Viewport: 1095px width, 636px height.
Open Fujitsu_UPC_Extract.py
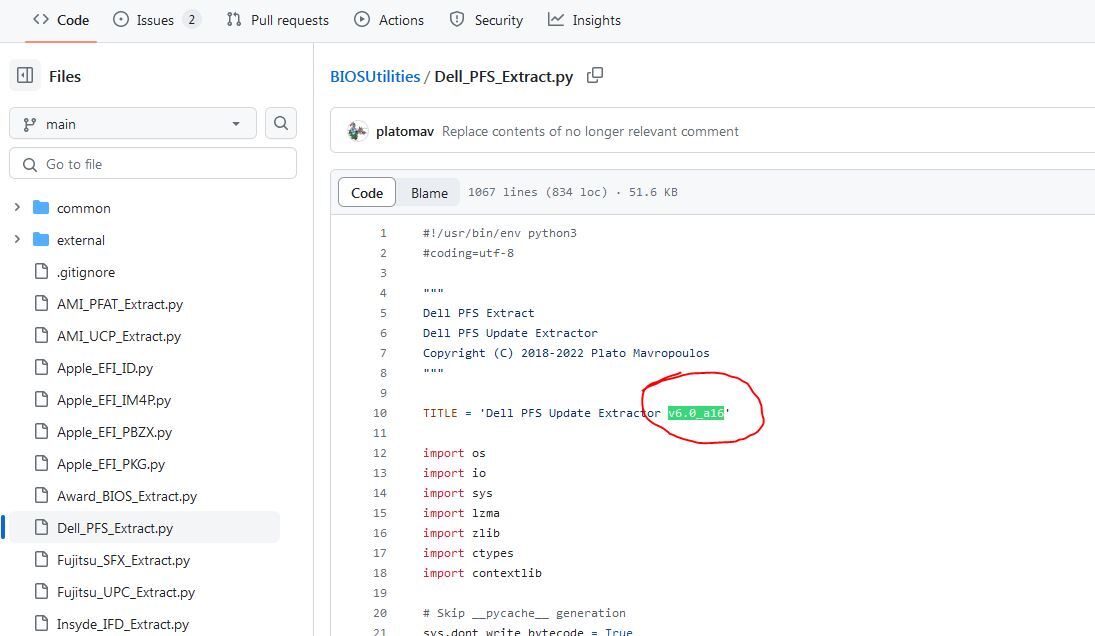coord(126,593)
